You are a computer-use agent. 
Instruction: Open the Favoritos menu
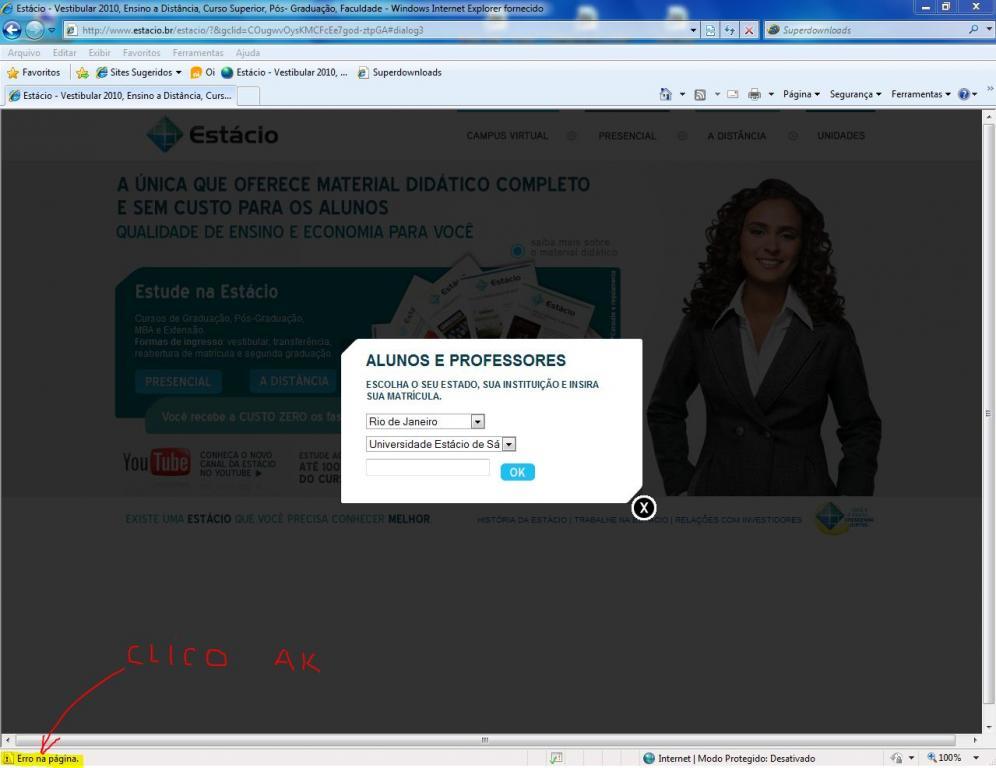click(141, 53)
